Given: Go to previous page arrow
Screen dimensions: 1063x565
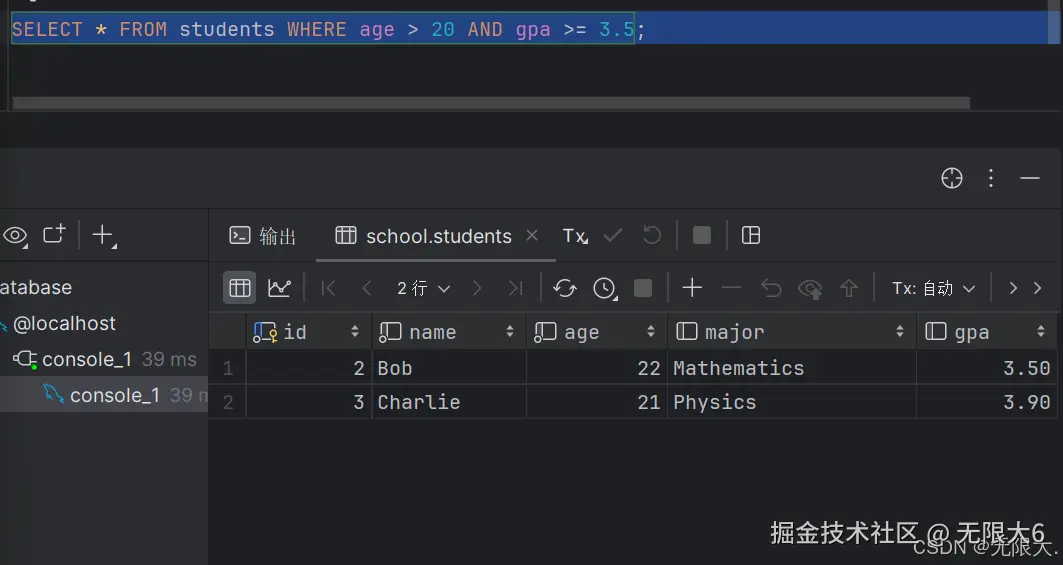Looking at the screenshot, I should pos(367,288).
